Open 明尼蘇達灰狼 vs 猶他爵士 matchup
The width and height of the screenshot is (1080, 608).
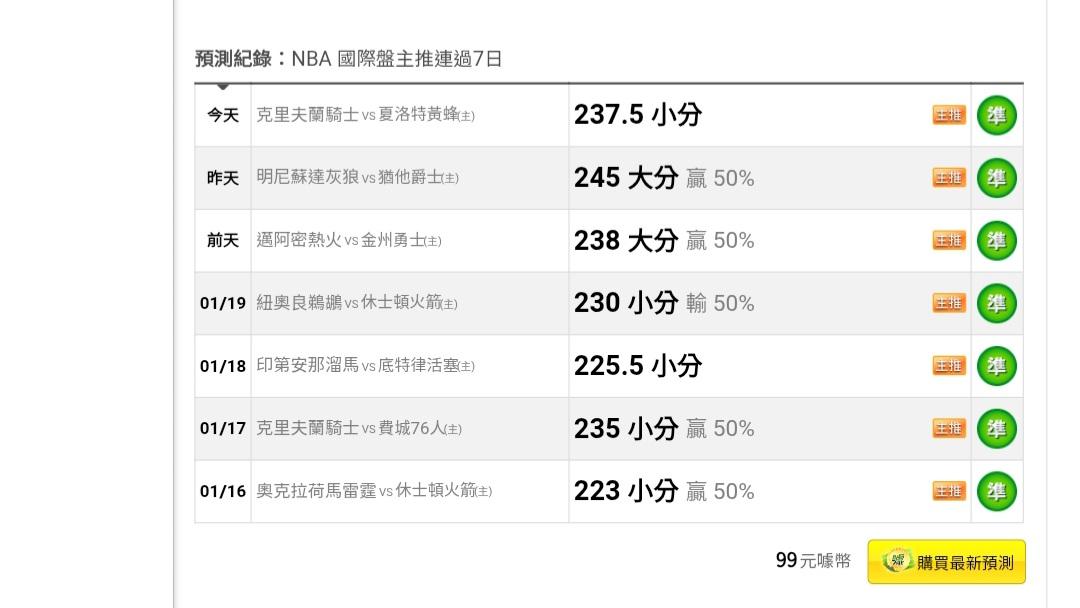point(357,178)
